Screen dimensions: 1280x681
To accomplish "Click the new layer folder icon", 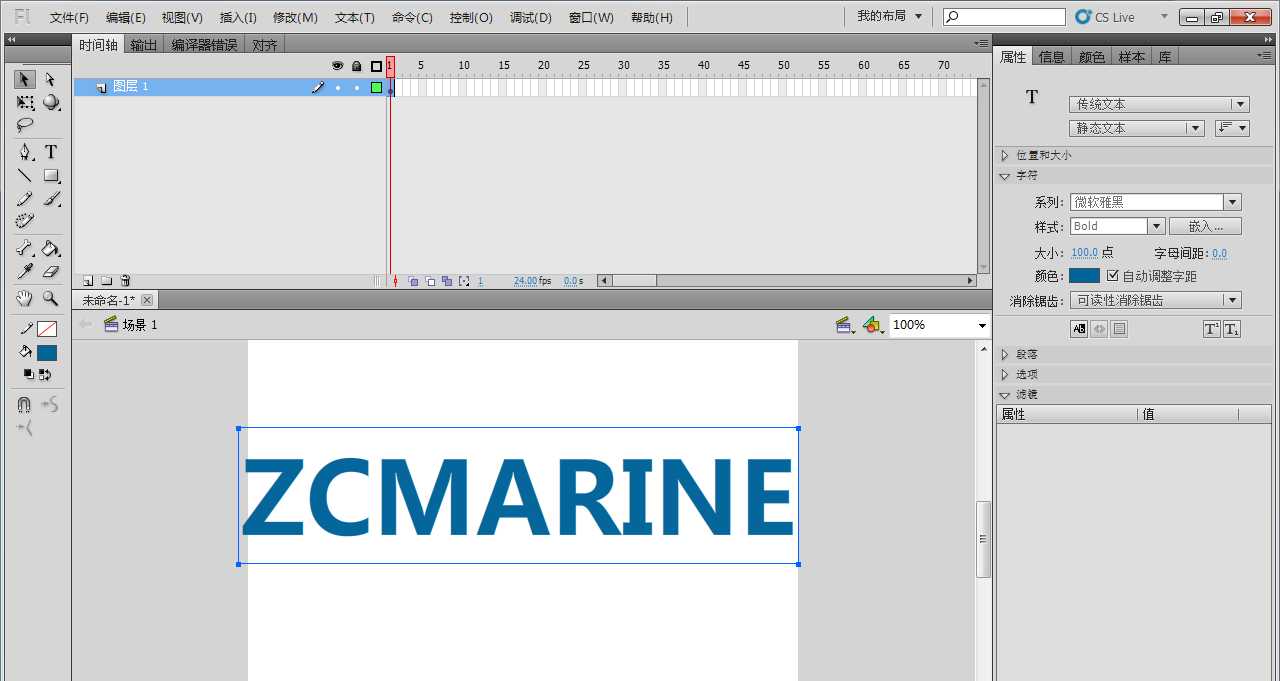I will [x=106, y=281].
